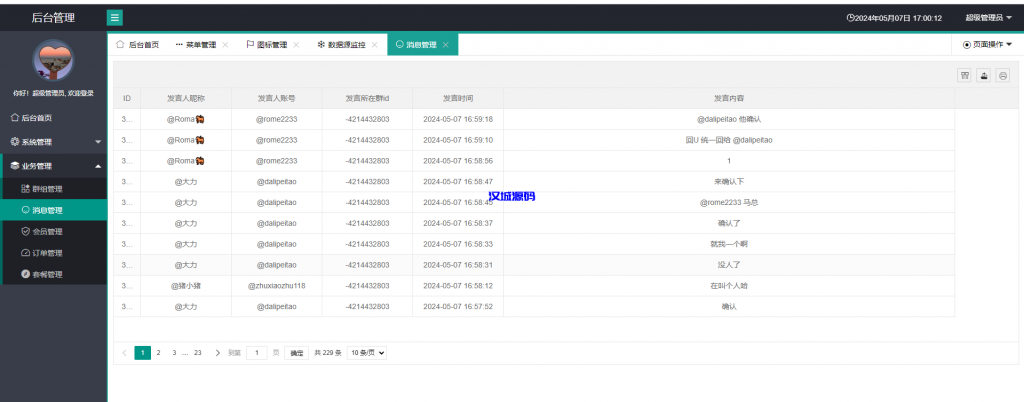Open the 10 条/页 page size selector
This screenshot has height=402, width=1024.
(367, 353)
